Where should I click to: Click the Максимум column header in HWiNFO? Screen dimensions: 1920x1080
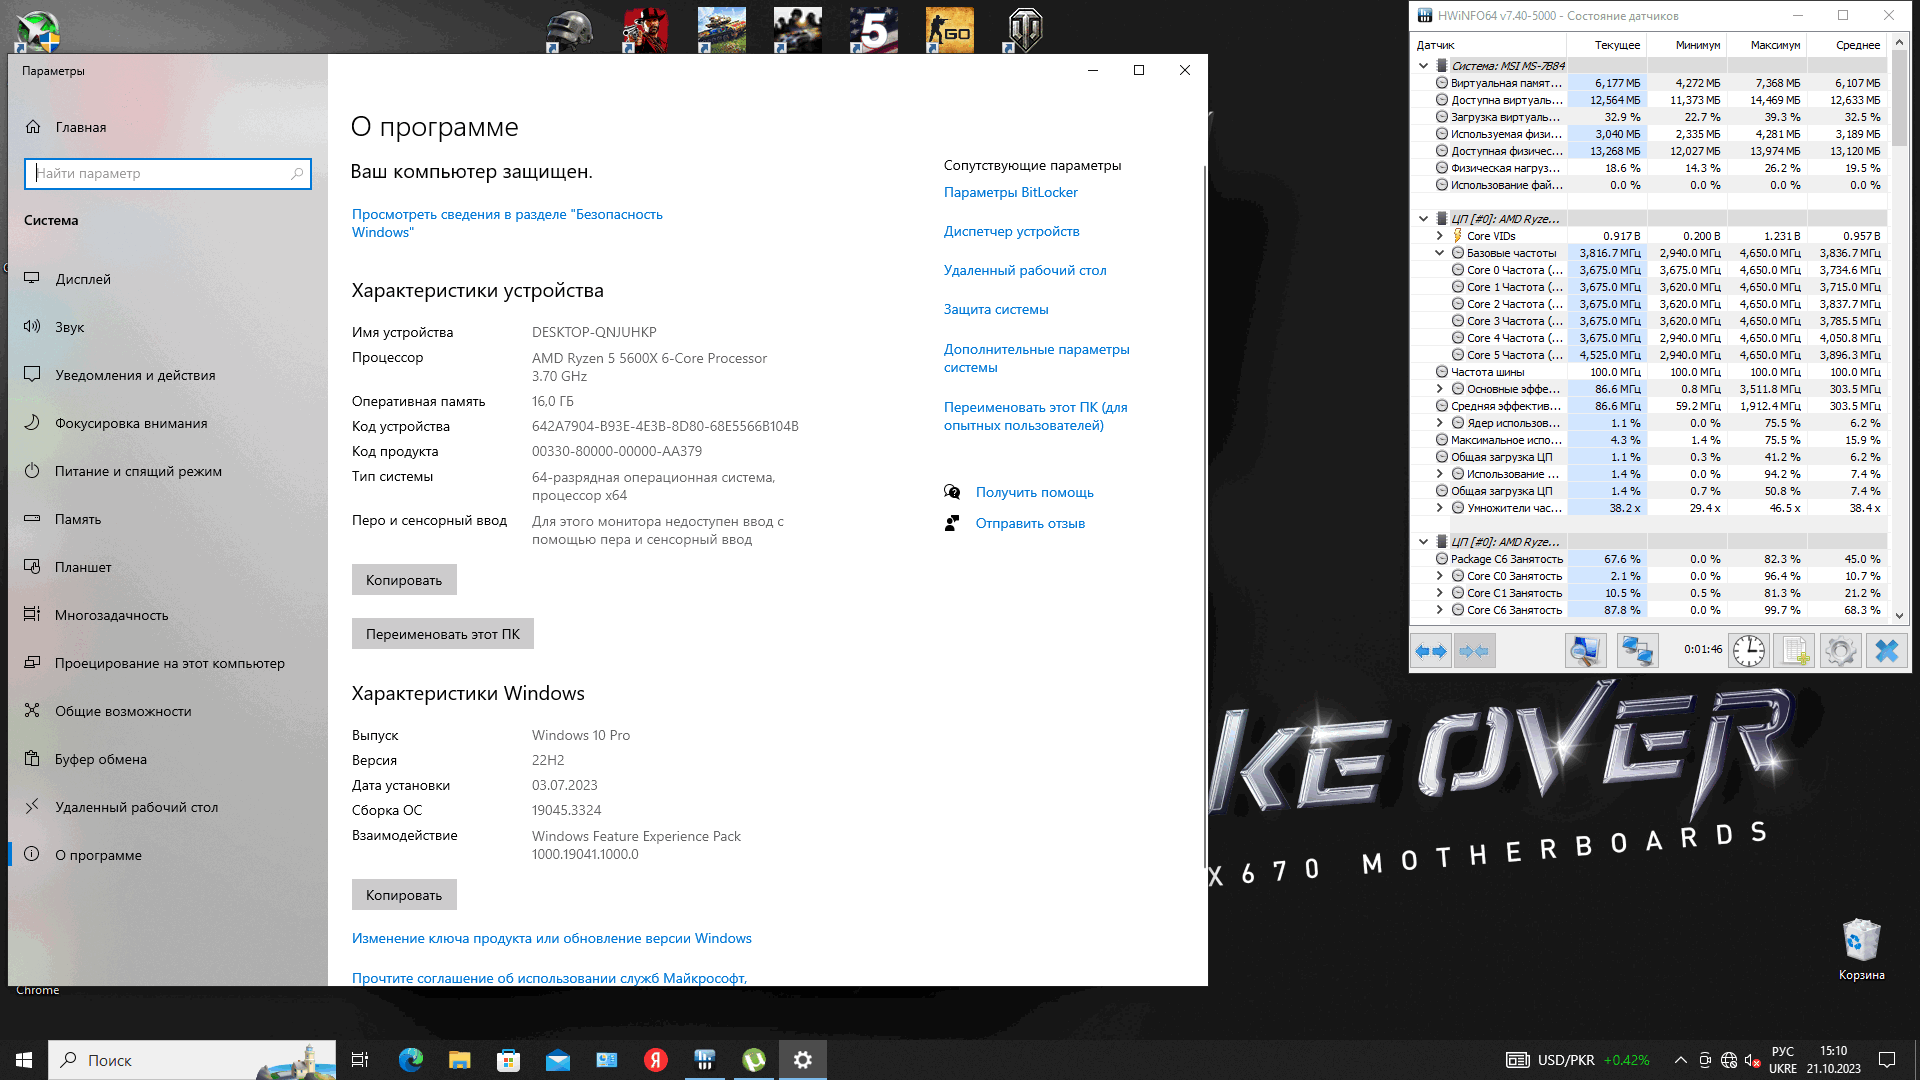(1766, 45)
